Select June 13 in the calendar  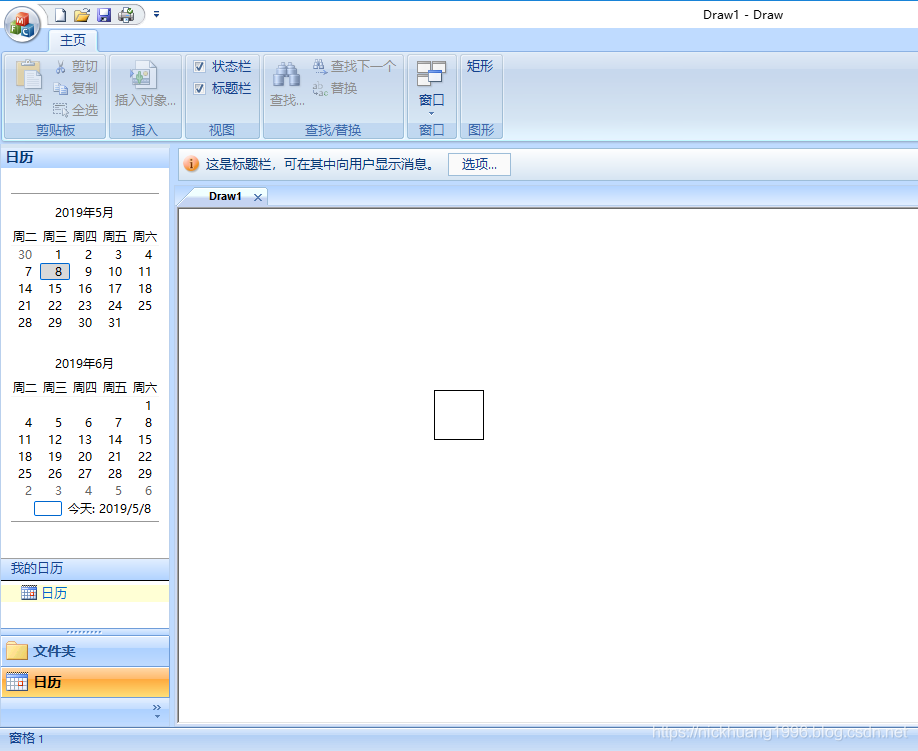coord(85,440)
